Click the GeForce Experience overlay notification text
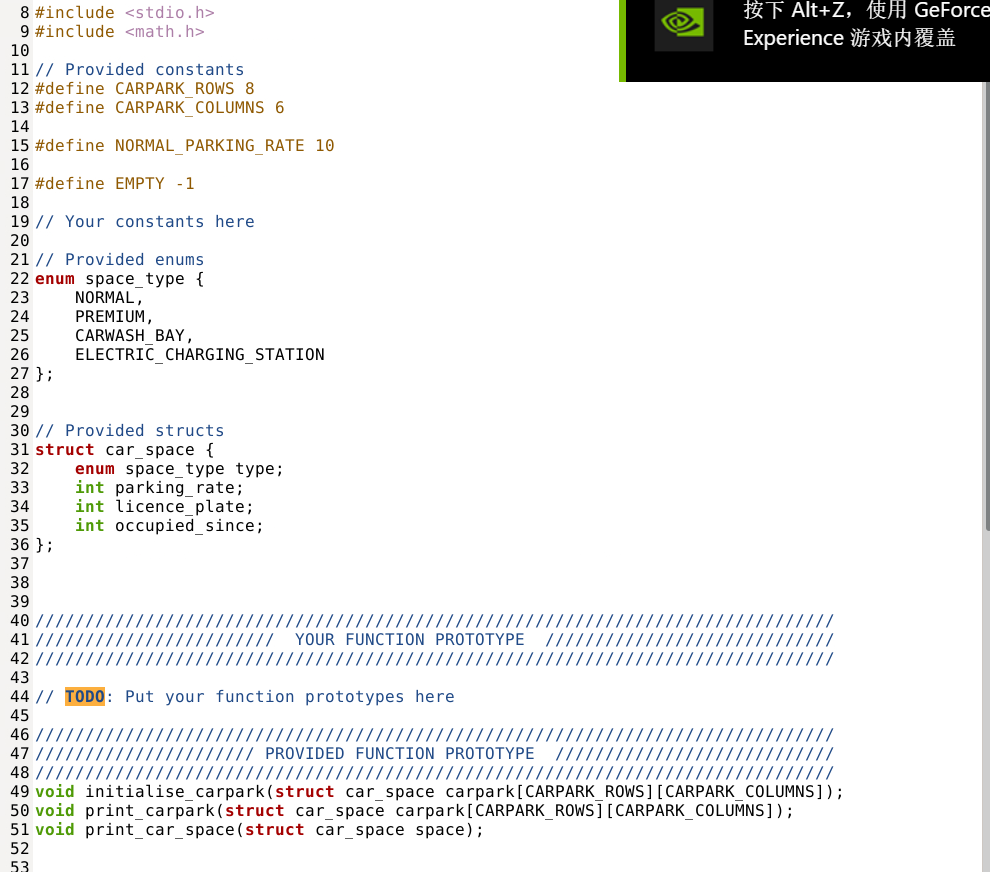 [x=866, y=25]
